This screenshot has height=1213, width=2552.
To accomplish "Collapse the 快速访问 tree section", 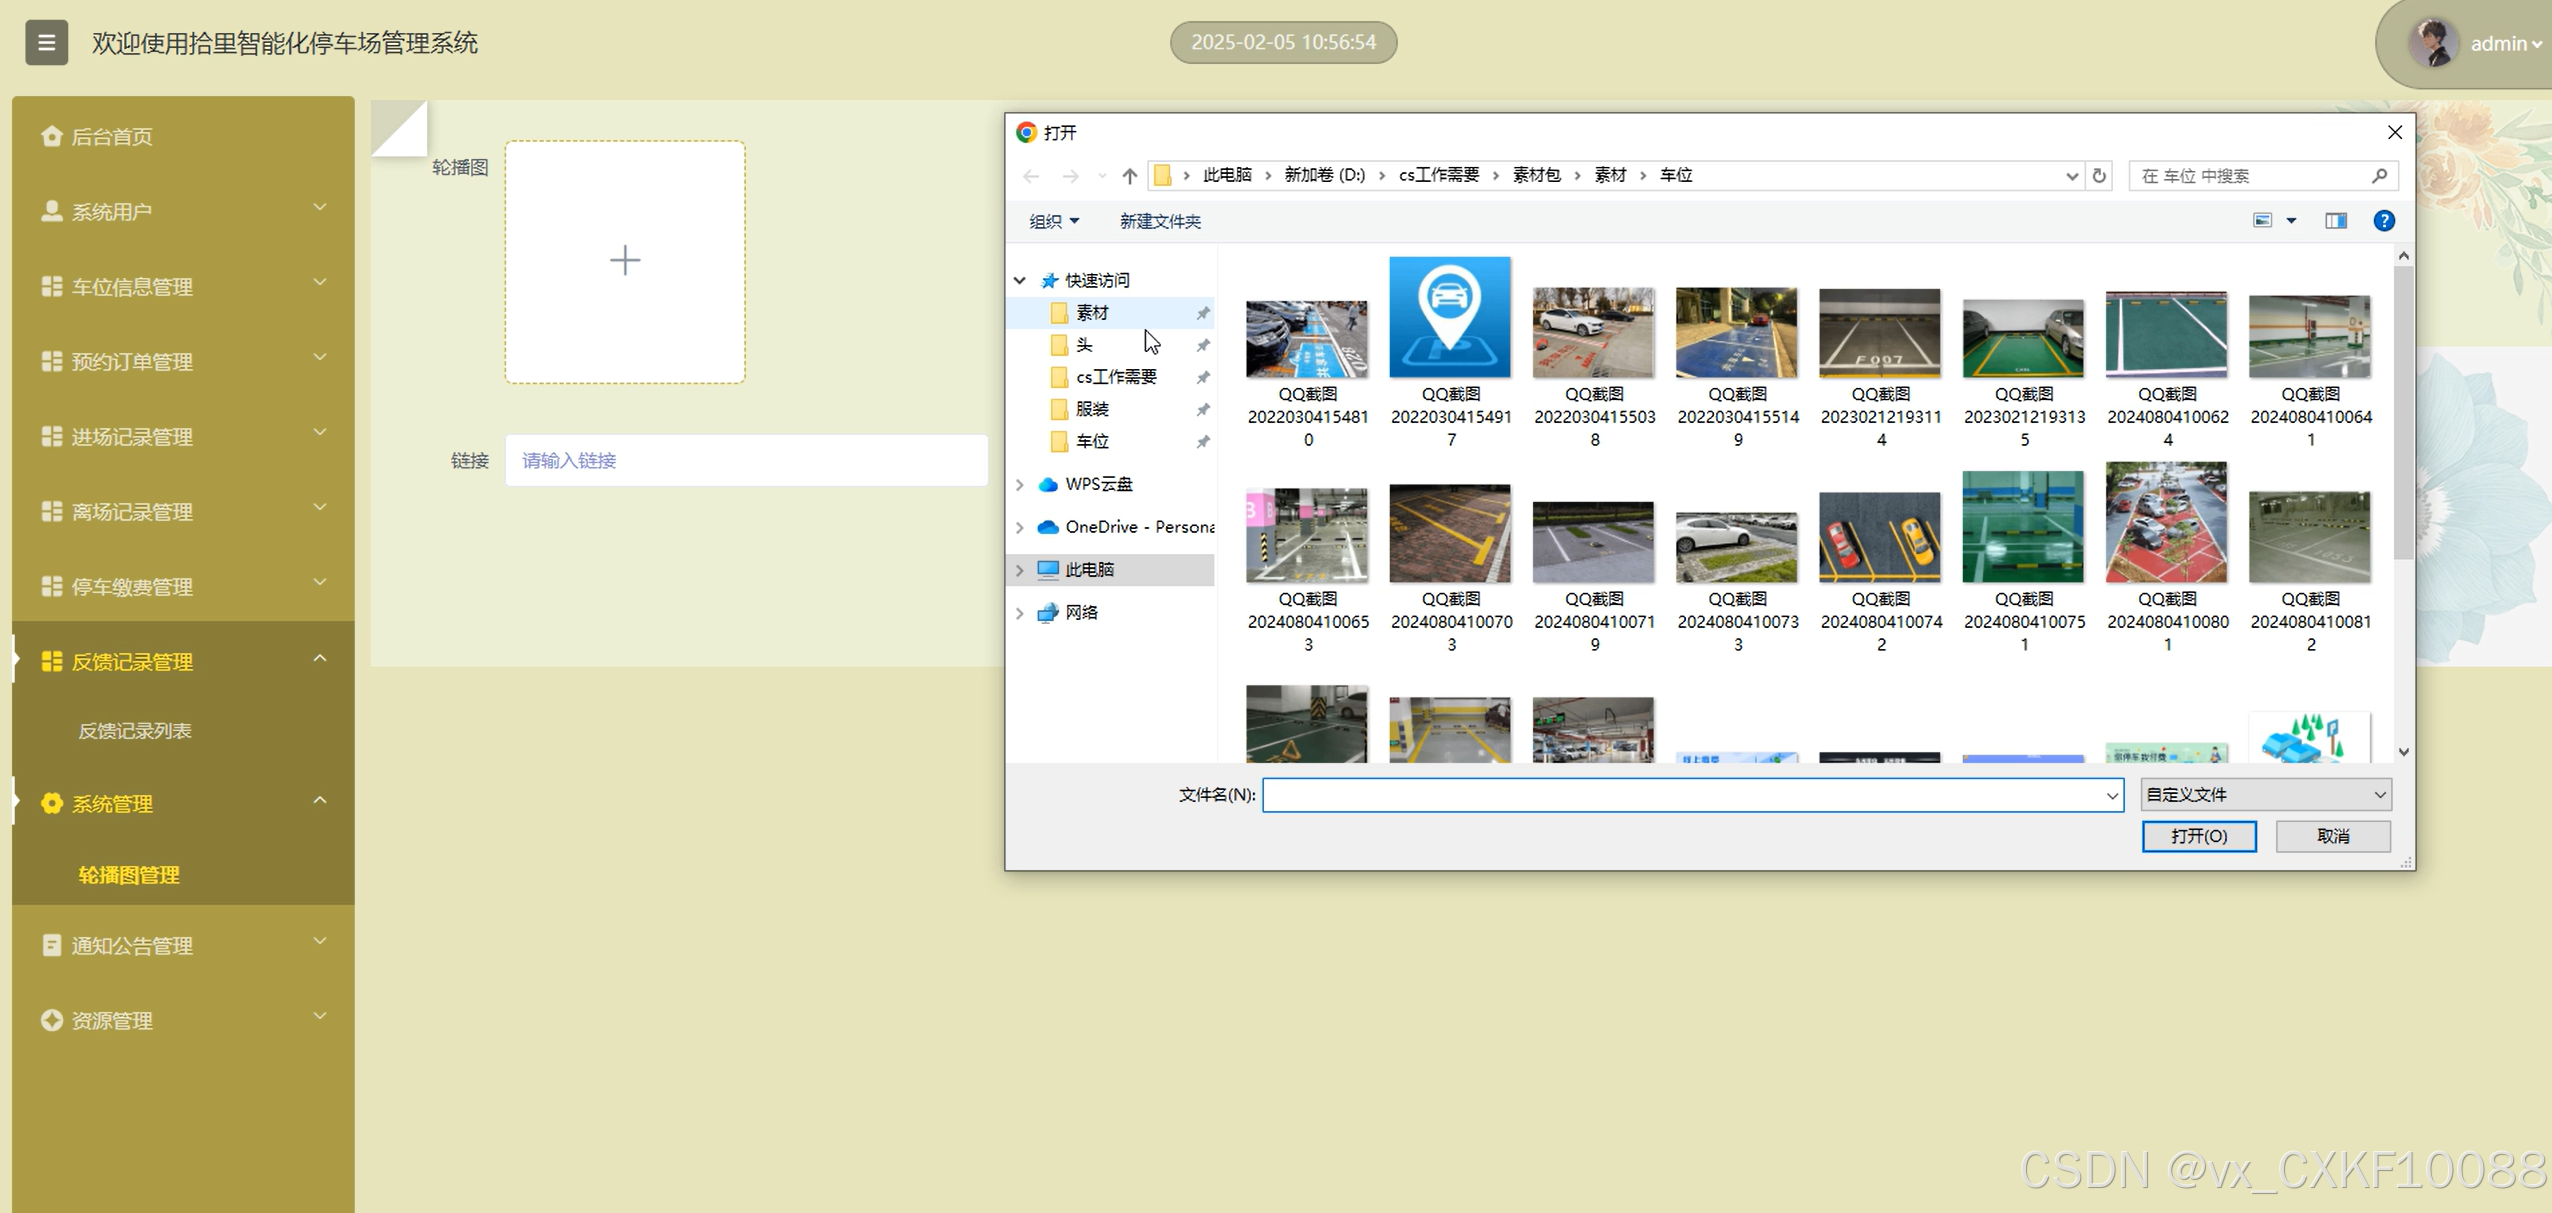I will (x=1020, y=281).
